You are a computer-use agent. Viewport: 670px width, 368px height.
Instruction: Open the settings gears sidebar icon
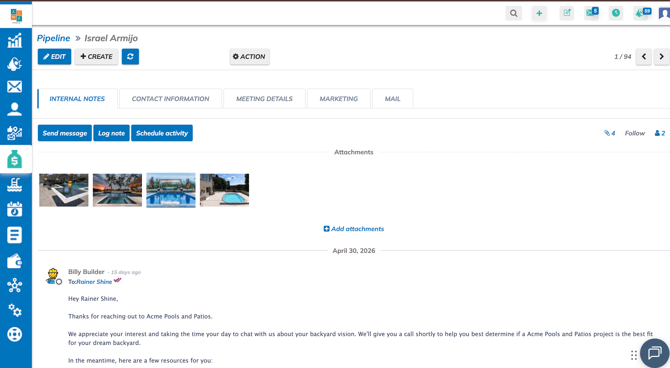point(15,310)
